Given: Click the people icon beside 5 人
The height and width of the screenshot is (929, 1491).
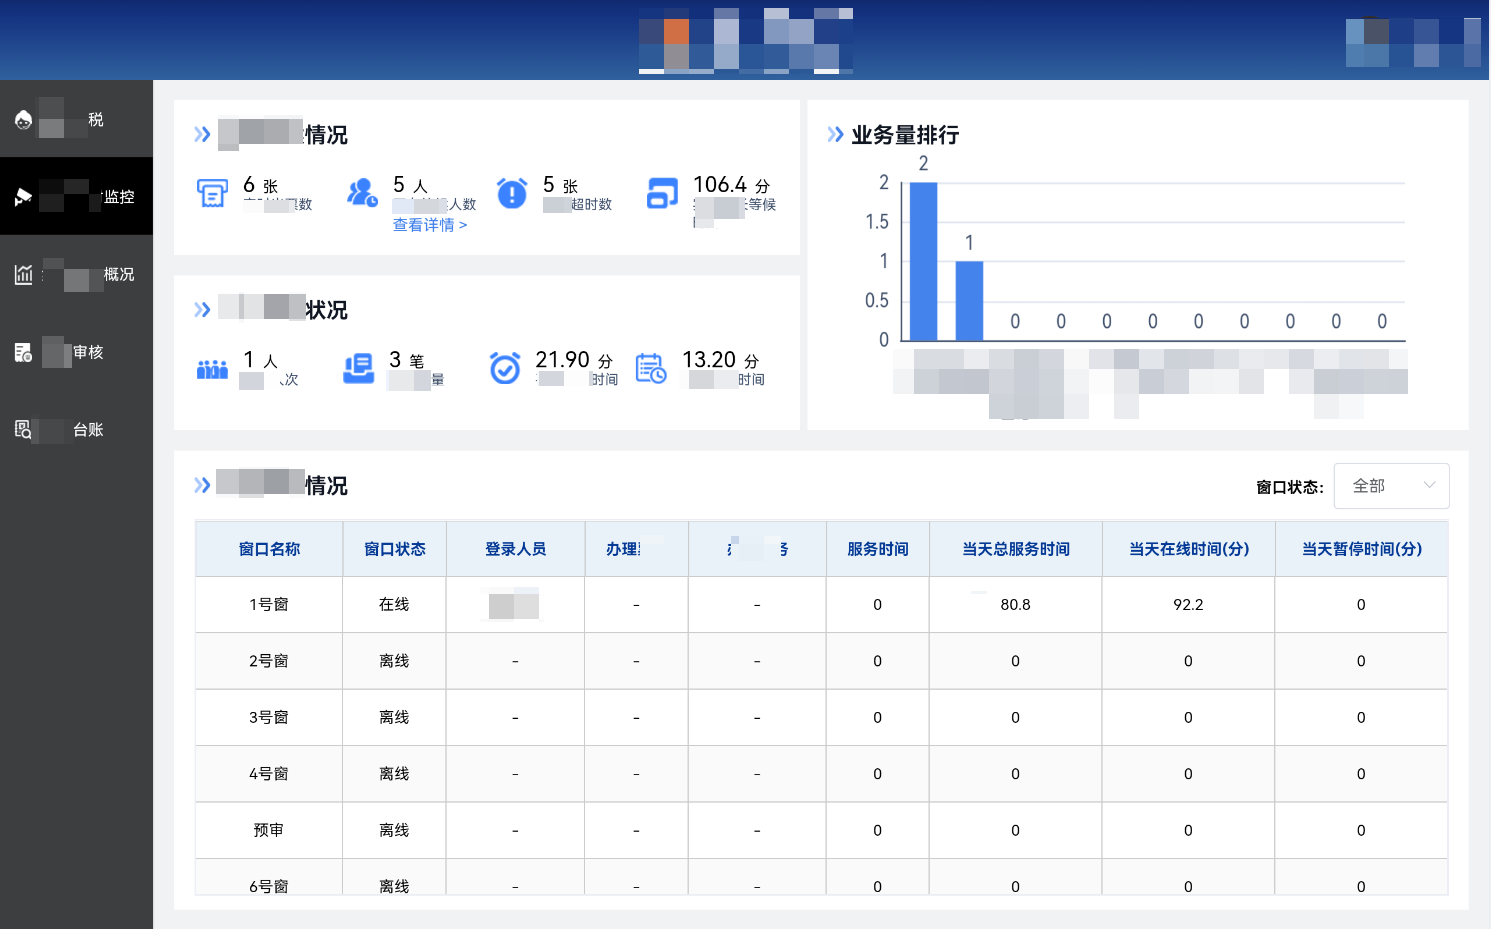Looking at the screenshot, I should (x=361, y=192).
